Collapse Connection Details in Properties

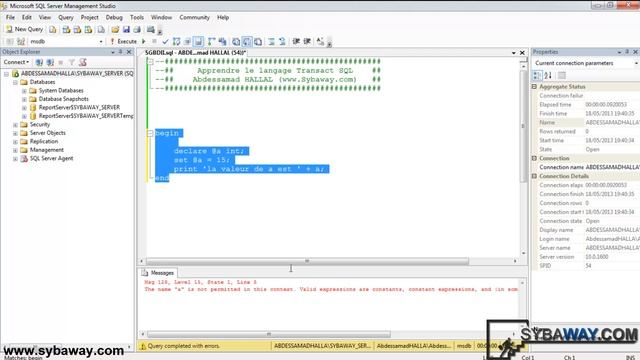tap(534, 176)
